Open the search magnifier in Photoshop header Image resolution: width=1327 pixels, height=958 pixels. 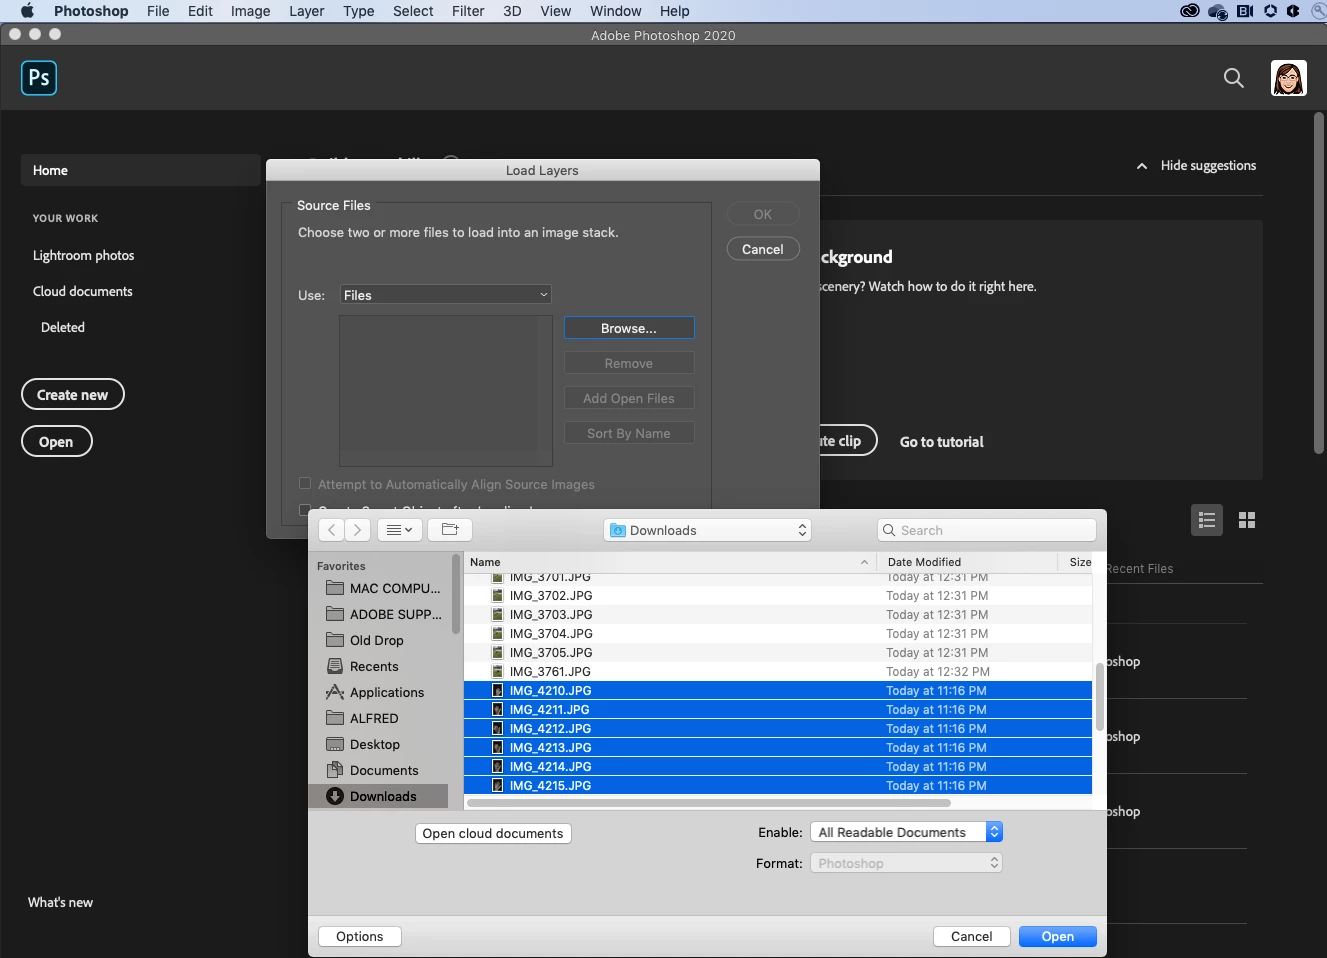click(1234, 78)
